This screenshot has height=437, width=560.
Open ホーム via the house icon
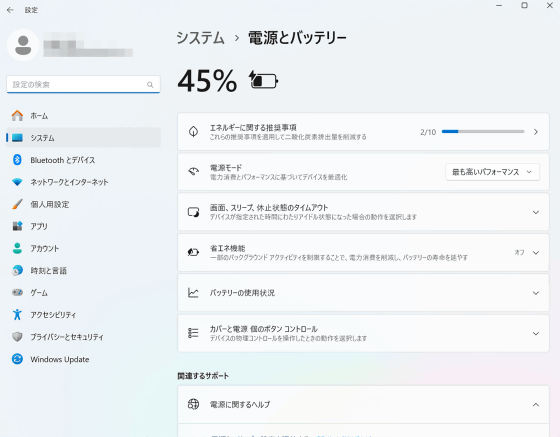tap(17, 116)
